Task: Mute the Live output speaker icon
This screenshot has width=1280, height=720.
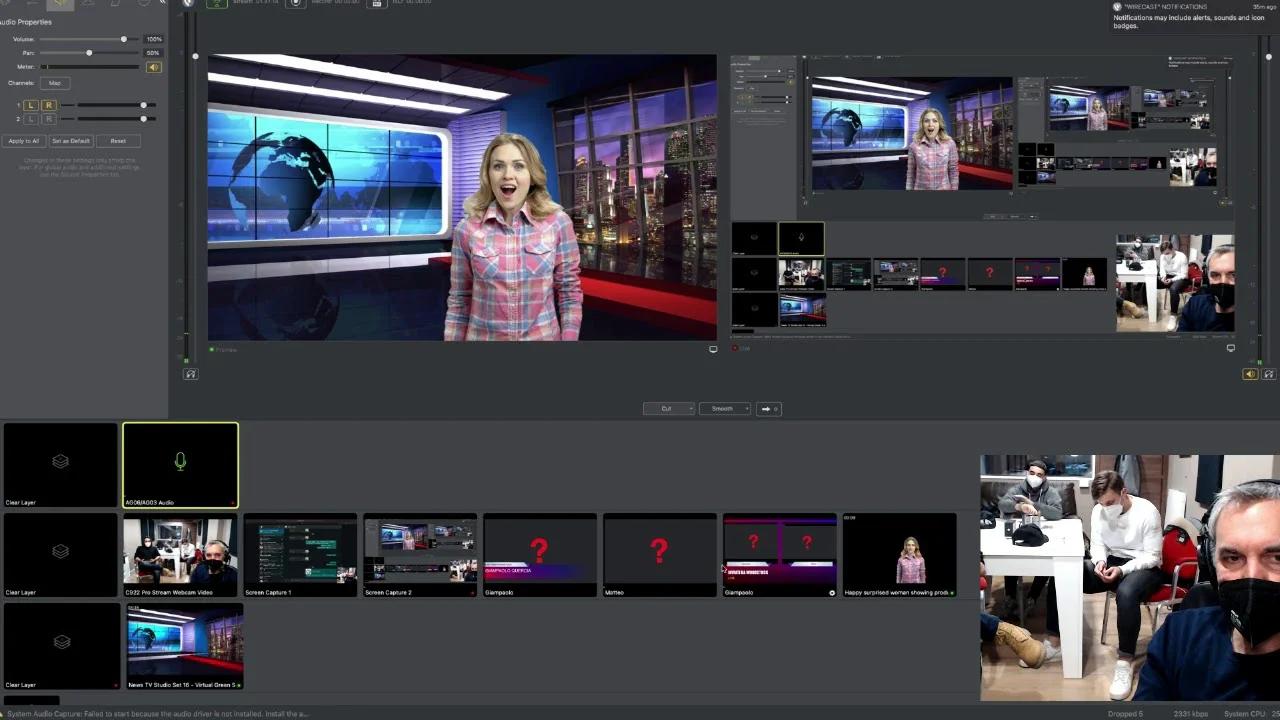Action: 1250,373
